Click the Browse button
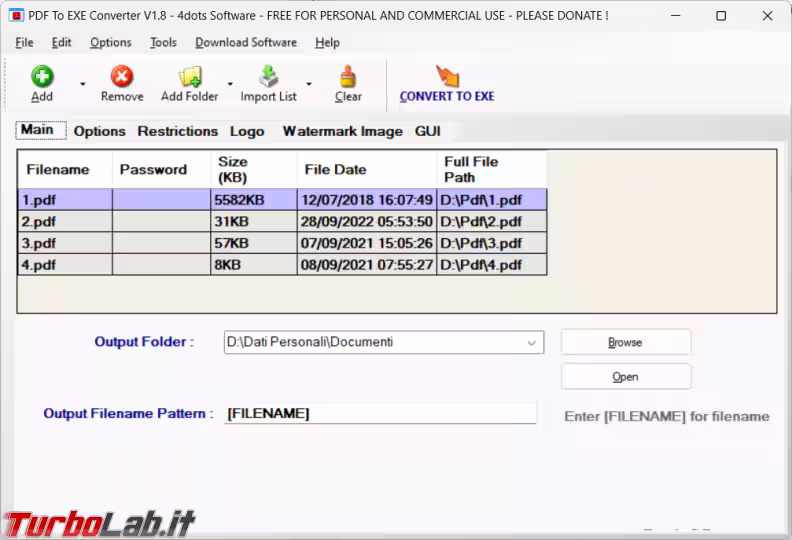This screenshot has width=792, height=540. coord(626,342)
